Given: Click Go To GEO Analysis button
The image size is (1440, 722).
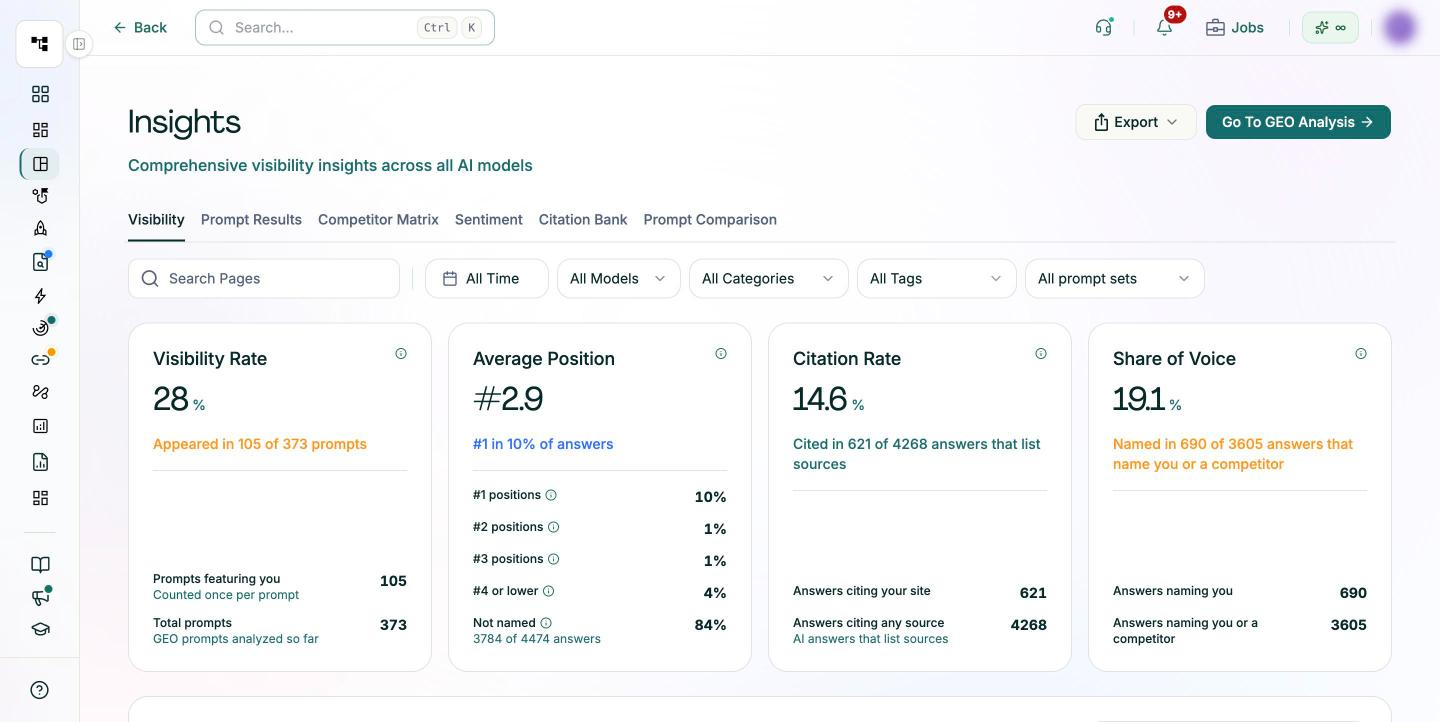Looking at the screenshot, I should coord(1298,122).
